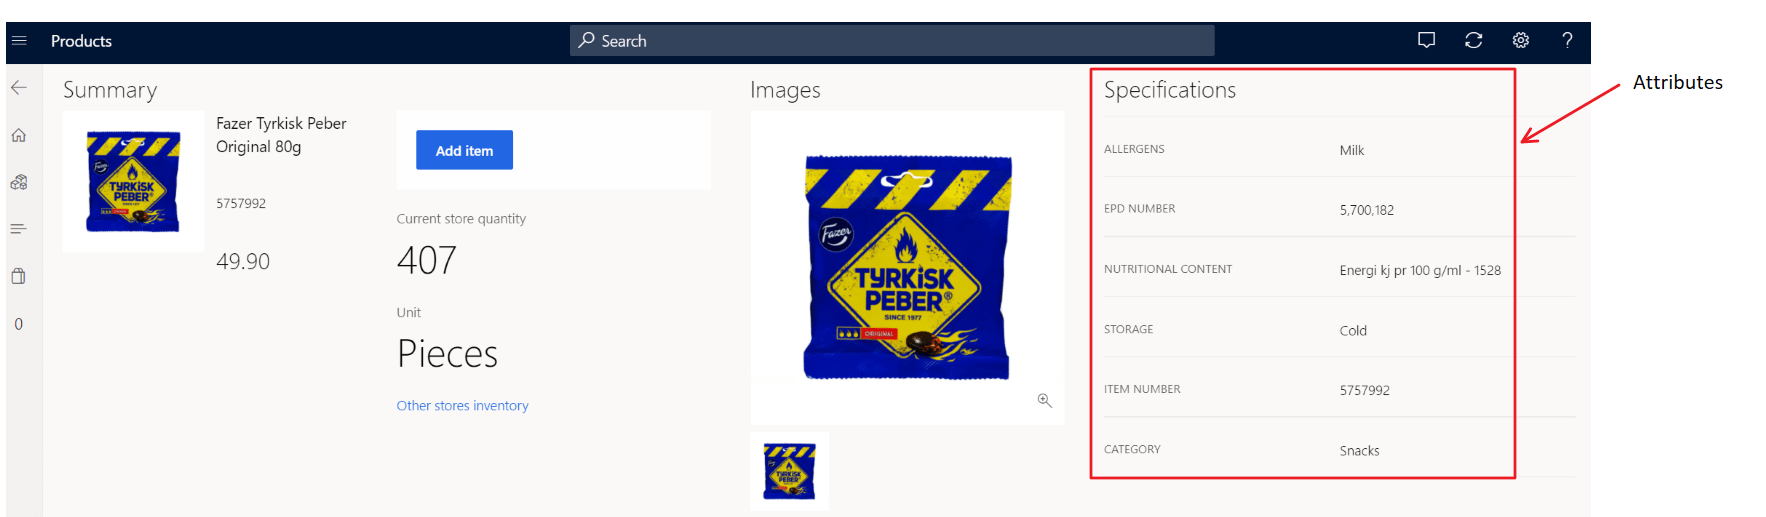This screenshot has width=1766, height=517.
Task: Select the Category Snacks specification row
Action: click(x=1300, y=450)
